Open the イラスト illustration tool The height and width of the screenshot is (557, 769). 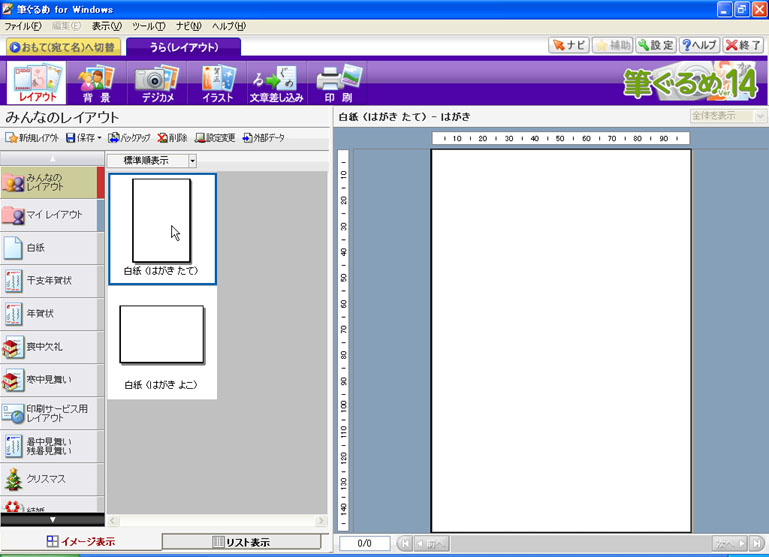point(217,82)
